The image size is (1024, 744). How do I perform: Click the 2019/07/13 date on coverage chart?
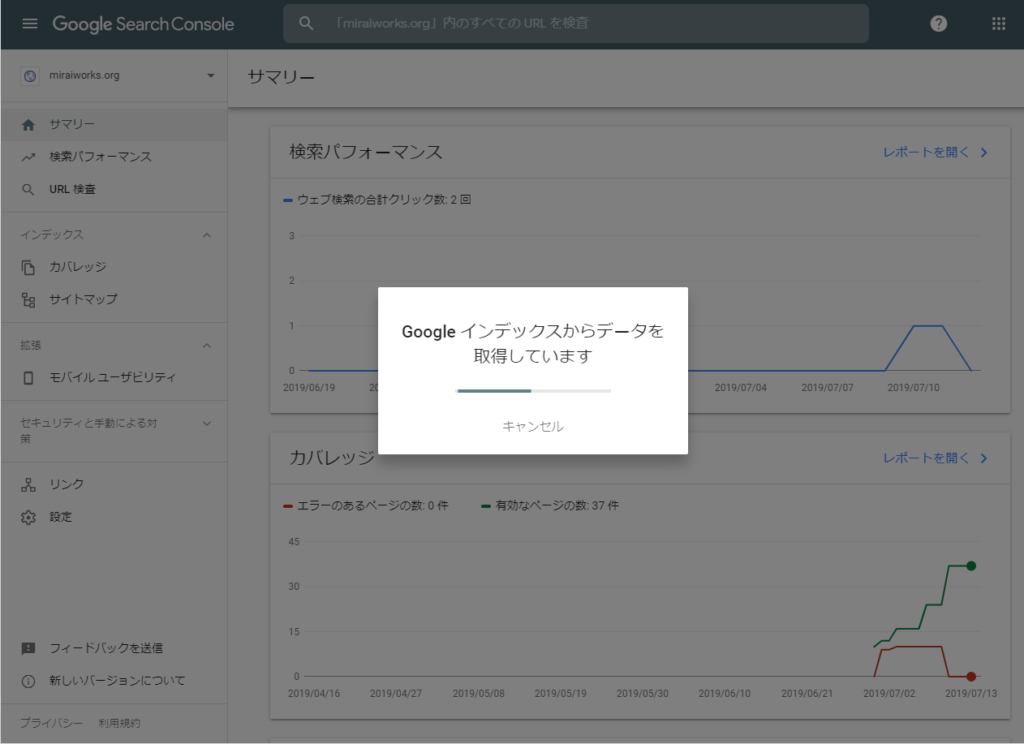(970, 694)
